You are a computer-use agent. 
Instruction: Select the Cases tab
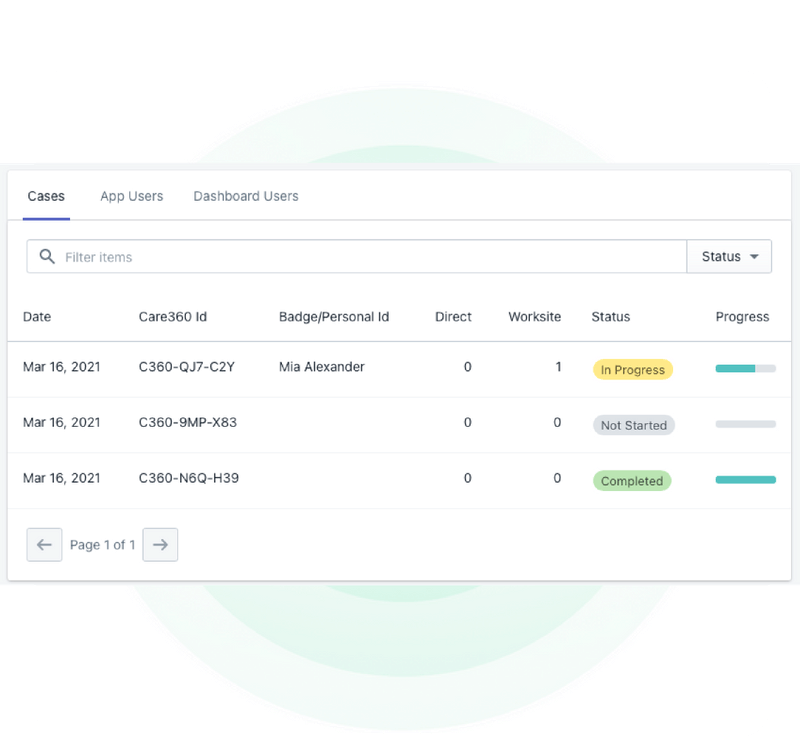[45, 196]
